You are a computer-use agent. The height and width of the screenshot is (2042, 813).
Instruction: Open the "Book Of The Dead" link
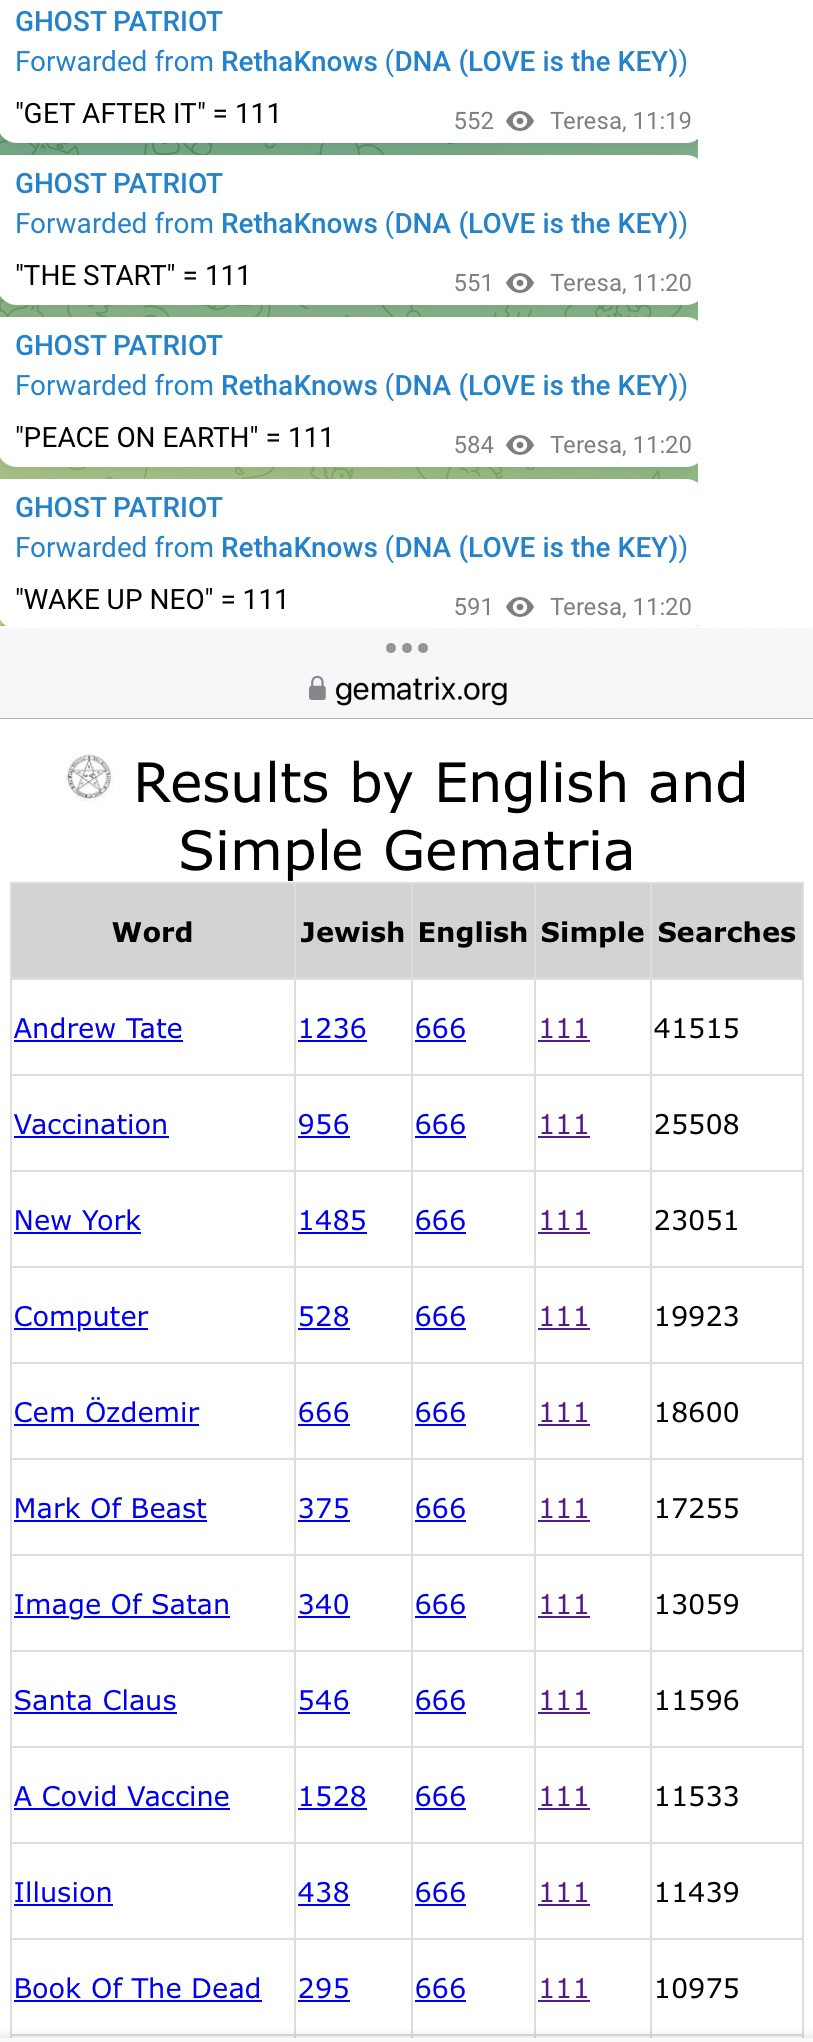(137, 1988)
